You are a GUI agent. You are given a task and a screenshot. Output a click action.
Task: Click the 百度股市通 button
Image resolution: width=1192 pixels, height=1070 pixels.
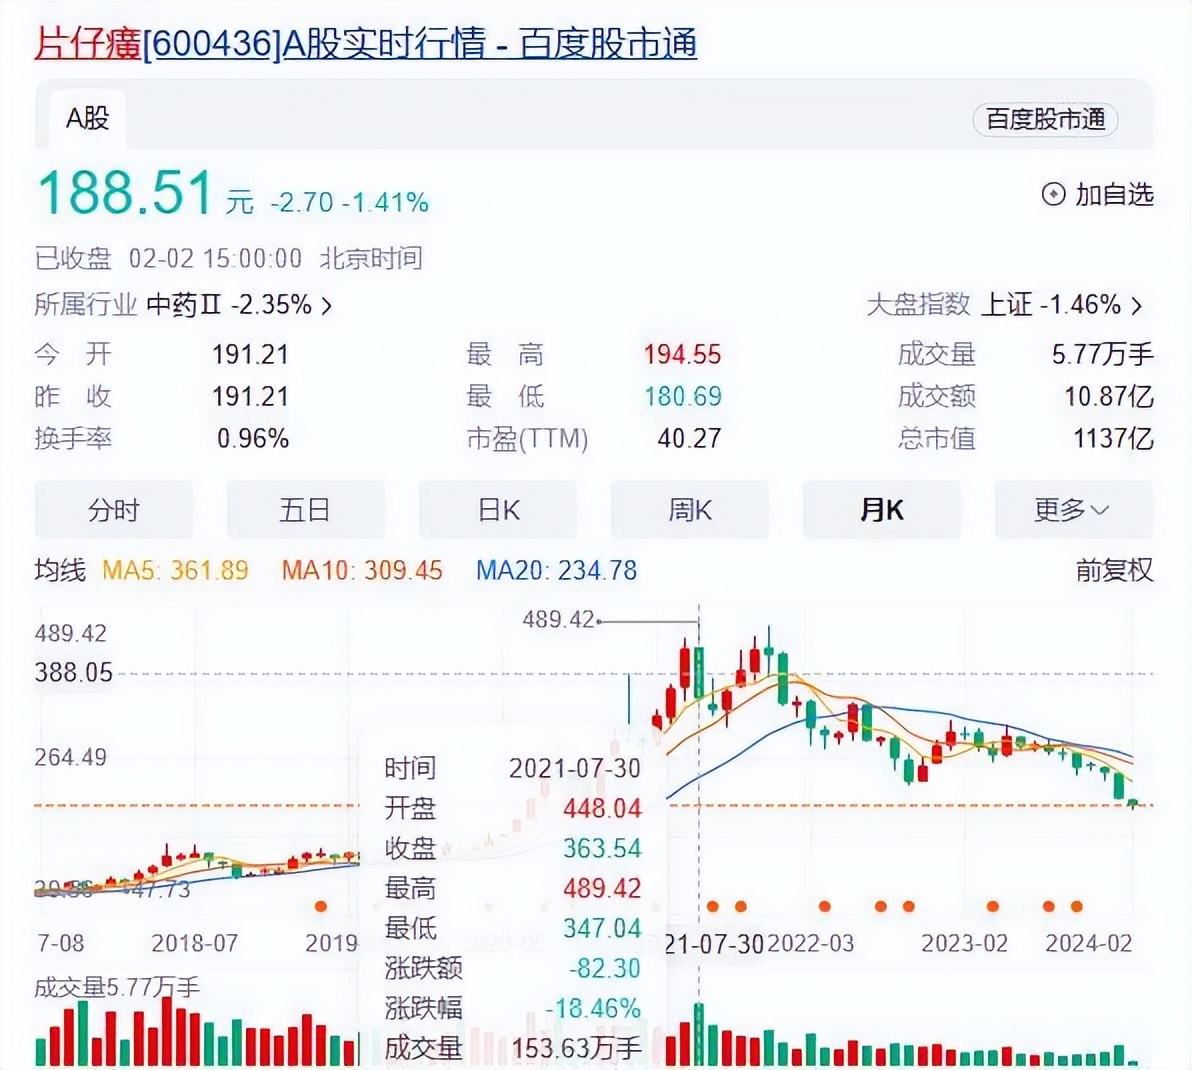[x=1044, y=119]
